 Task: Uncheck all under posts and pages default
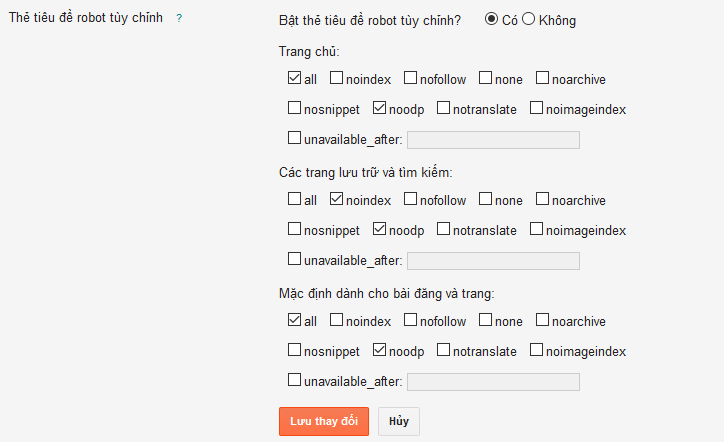294,320
